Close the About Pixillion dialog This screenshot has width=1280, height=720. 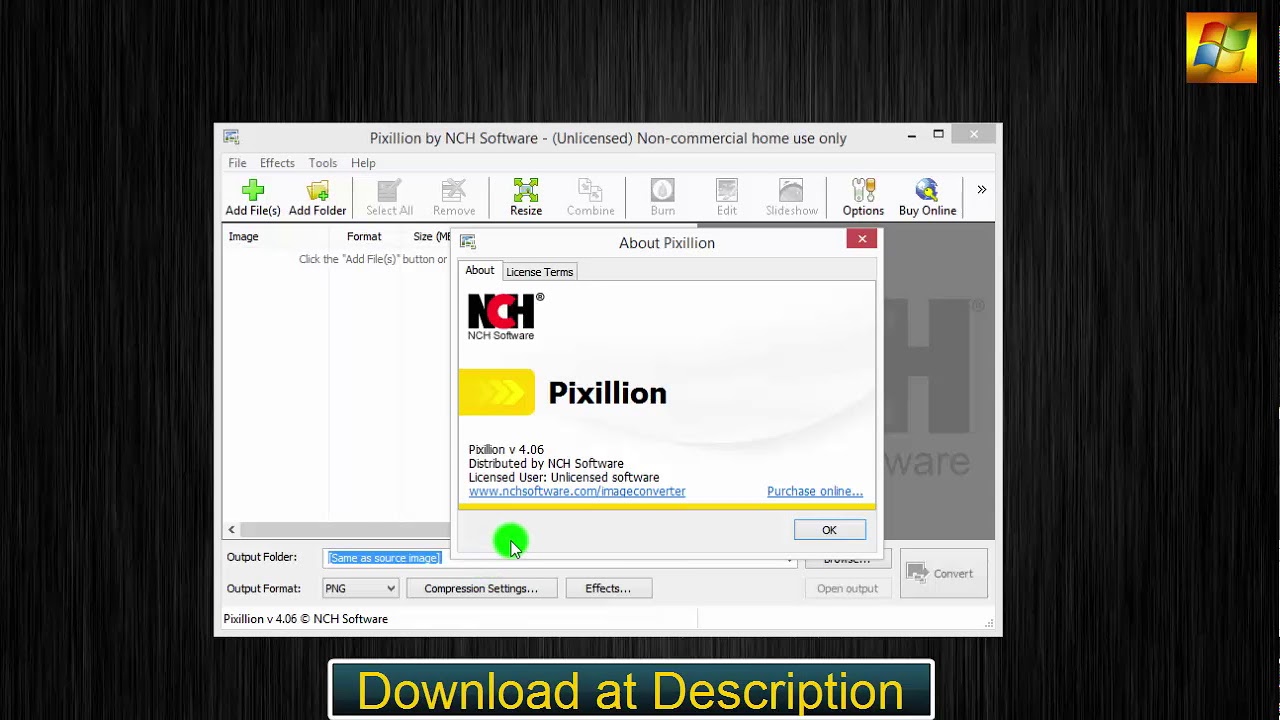(x=862, y=238)
